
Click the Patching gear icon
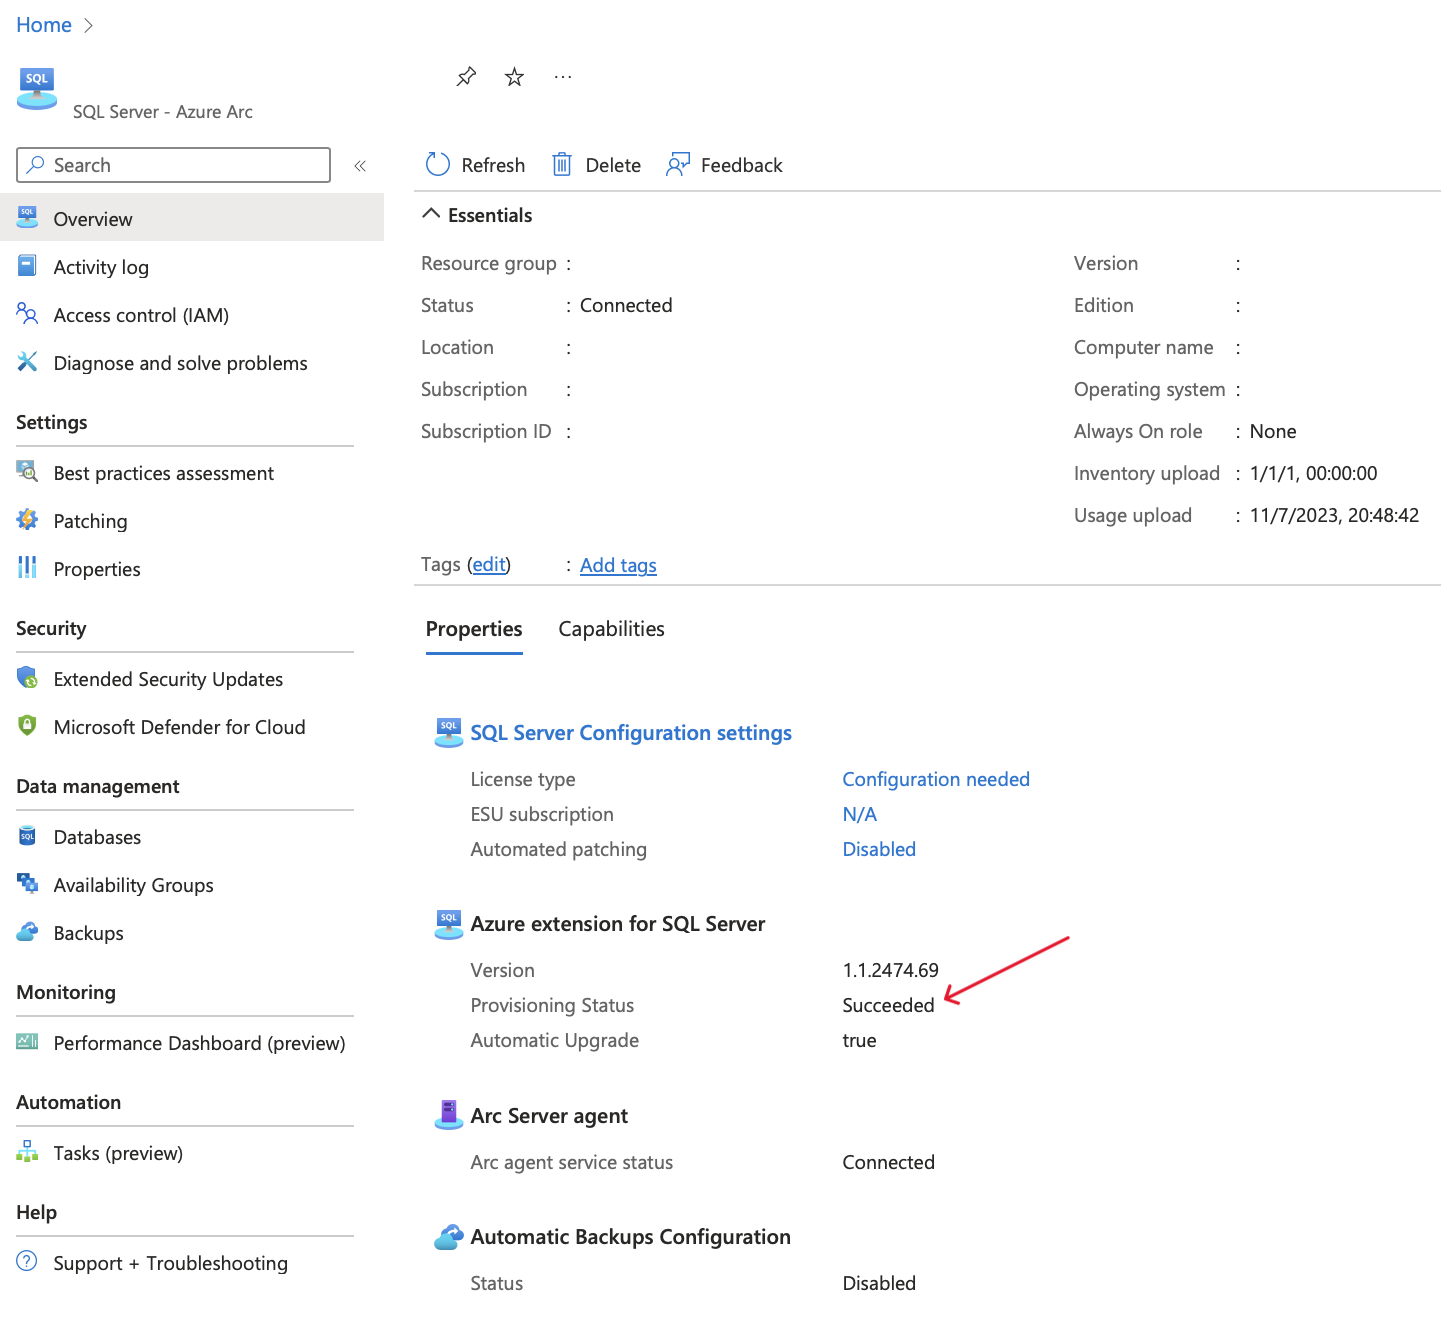pyautogui.click(x=27, y=519)
